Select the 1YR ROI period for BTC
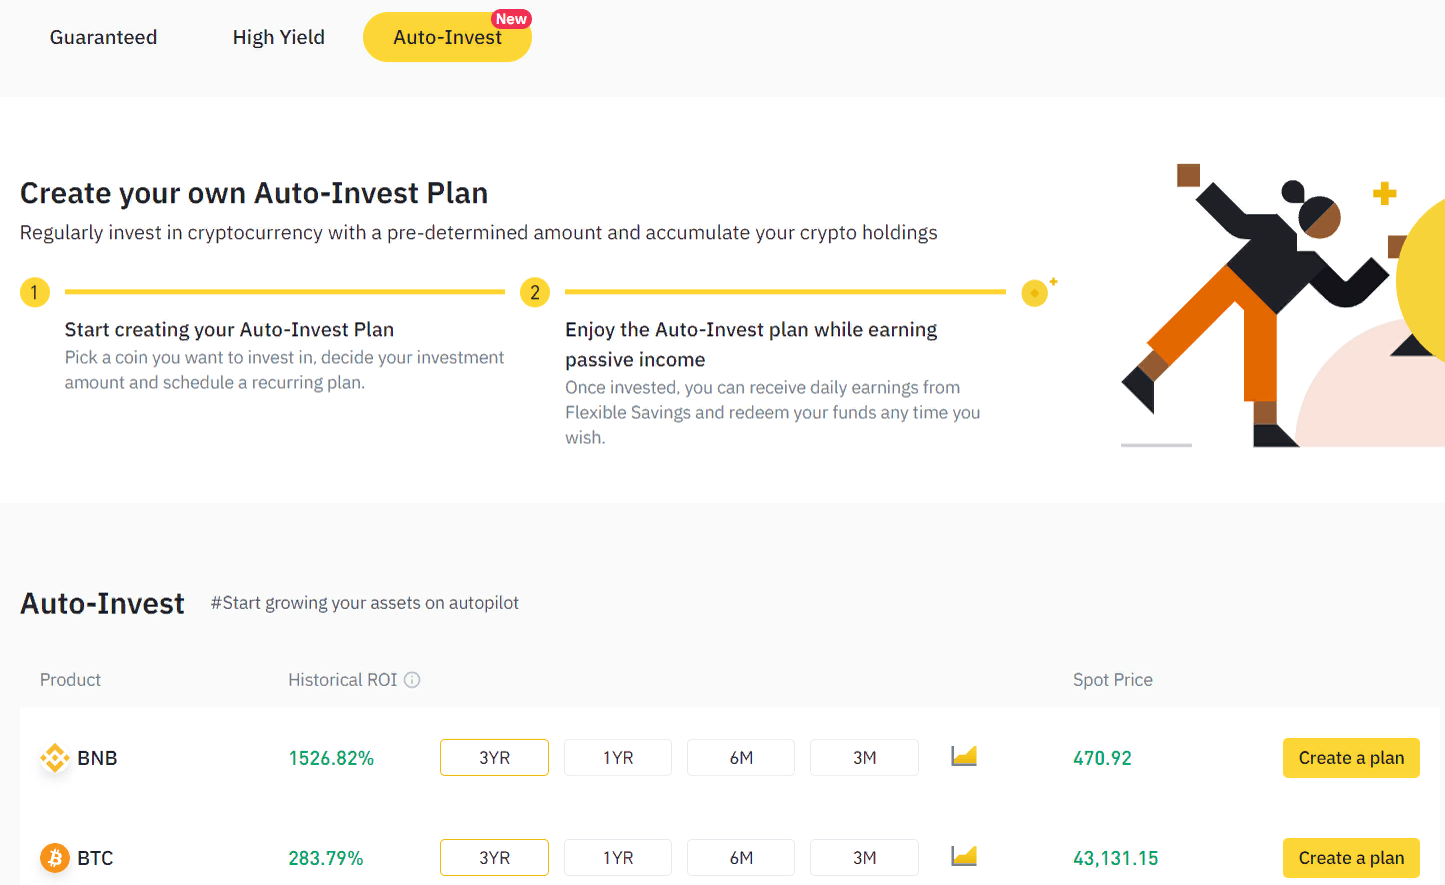 617,857
